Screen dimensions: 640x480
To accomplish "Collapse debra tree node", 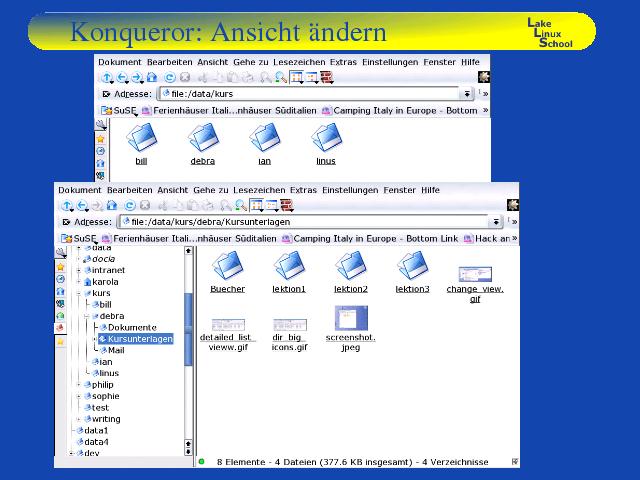I will (x=87, y=316).
